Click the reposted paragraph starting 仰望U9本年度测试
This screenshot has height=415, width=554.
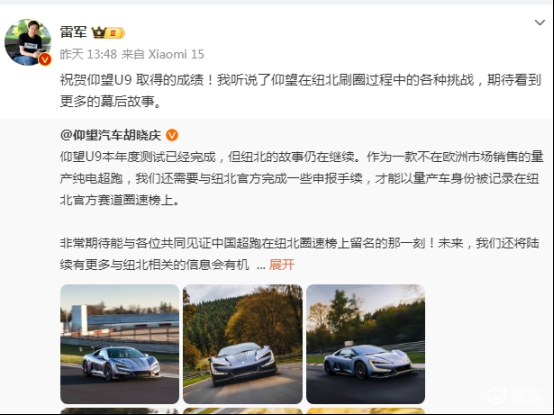301,178
